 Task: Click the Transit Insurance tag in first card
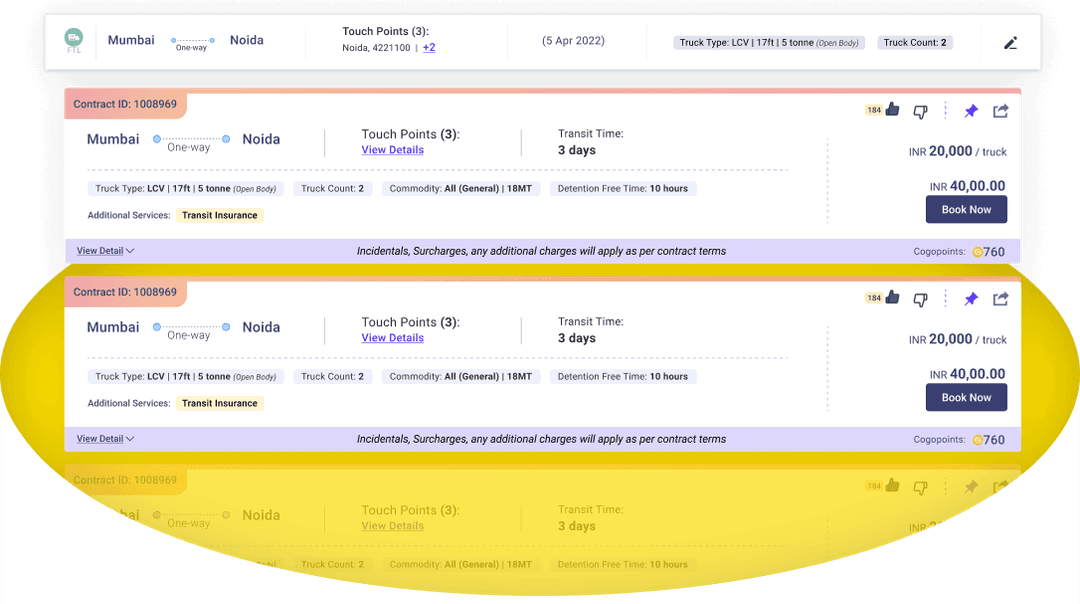220,215
